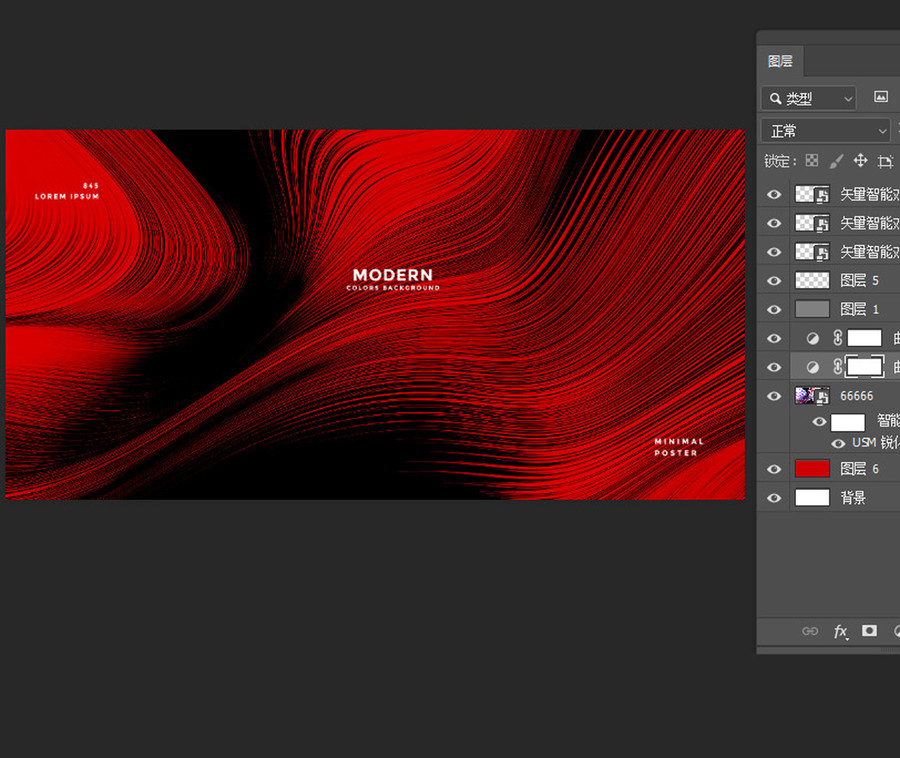Viewport: 900px width, 758px height.
Task: Select the 图层 6 layer name
Action: [859, 469]
